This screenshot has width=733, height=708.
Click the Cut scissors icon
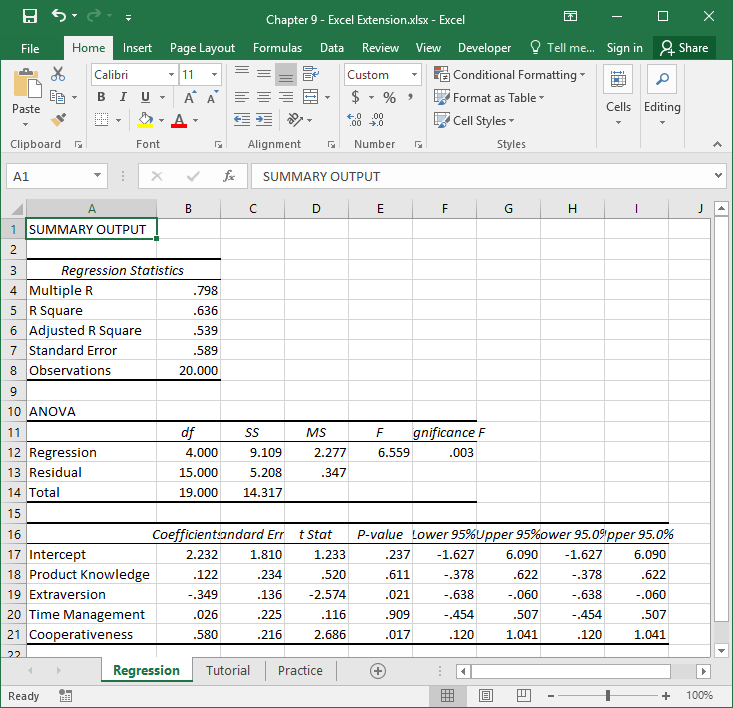58,75
